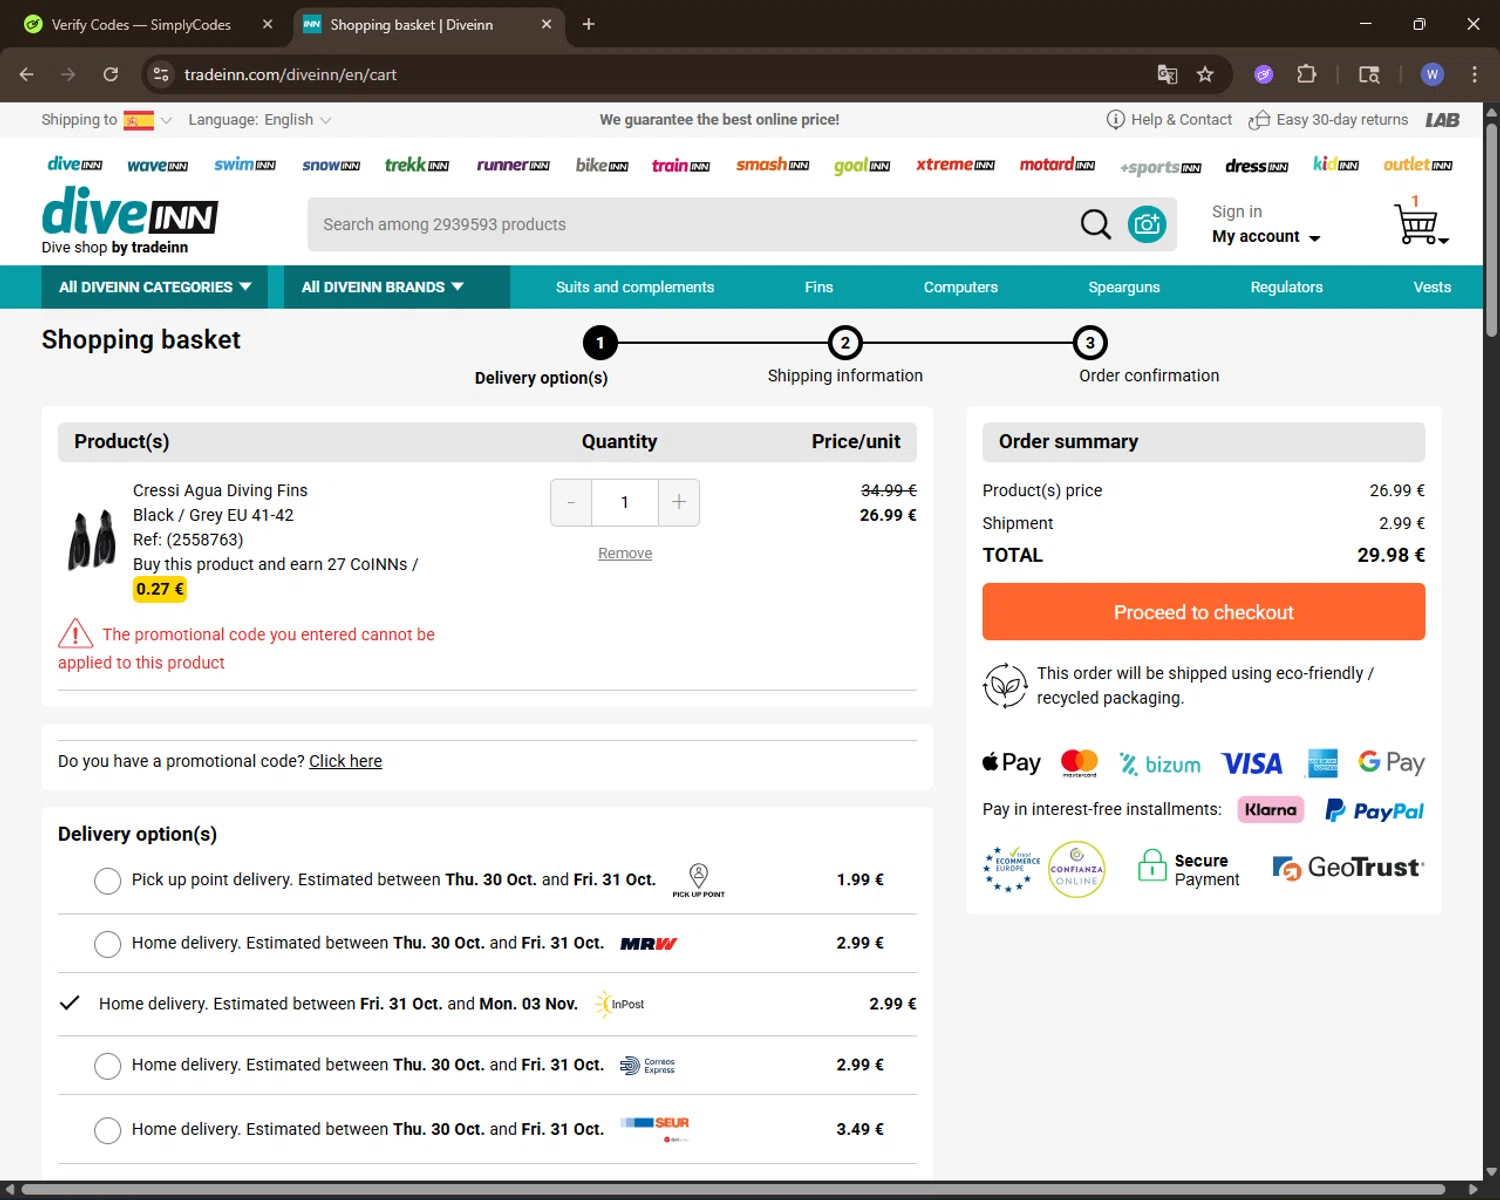This screenshot has width=1500, height=1200.
Task: Decrease product quantity with minus
Action: (x=571, y=502)
